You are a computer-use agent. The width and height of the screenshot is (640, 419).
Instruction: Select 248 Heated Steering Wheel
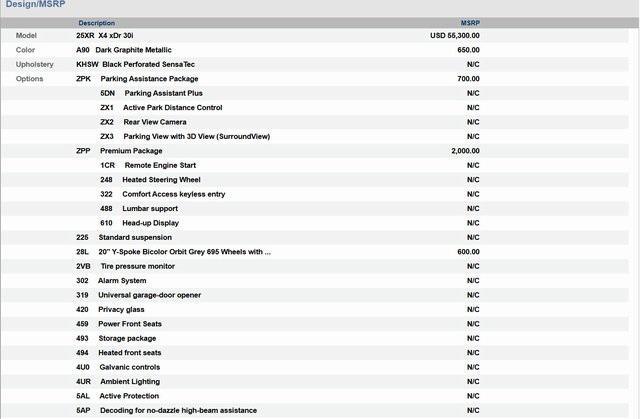150,180
